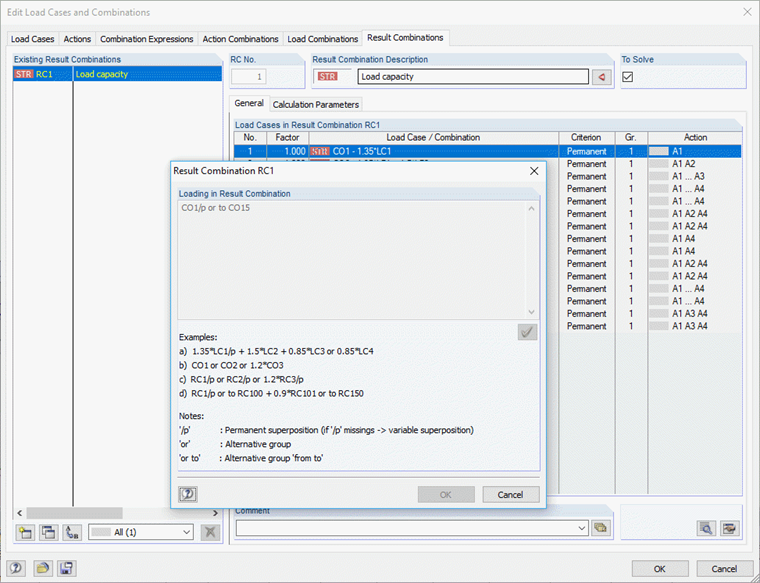This screenshot has width=760, height=583.
Task: Click the Factor column header
Action: [x=287, y=138]
